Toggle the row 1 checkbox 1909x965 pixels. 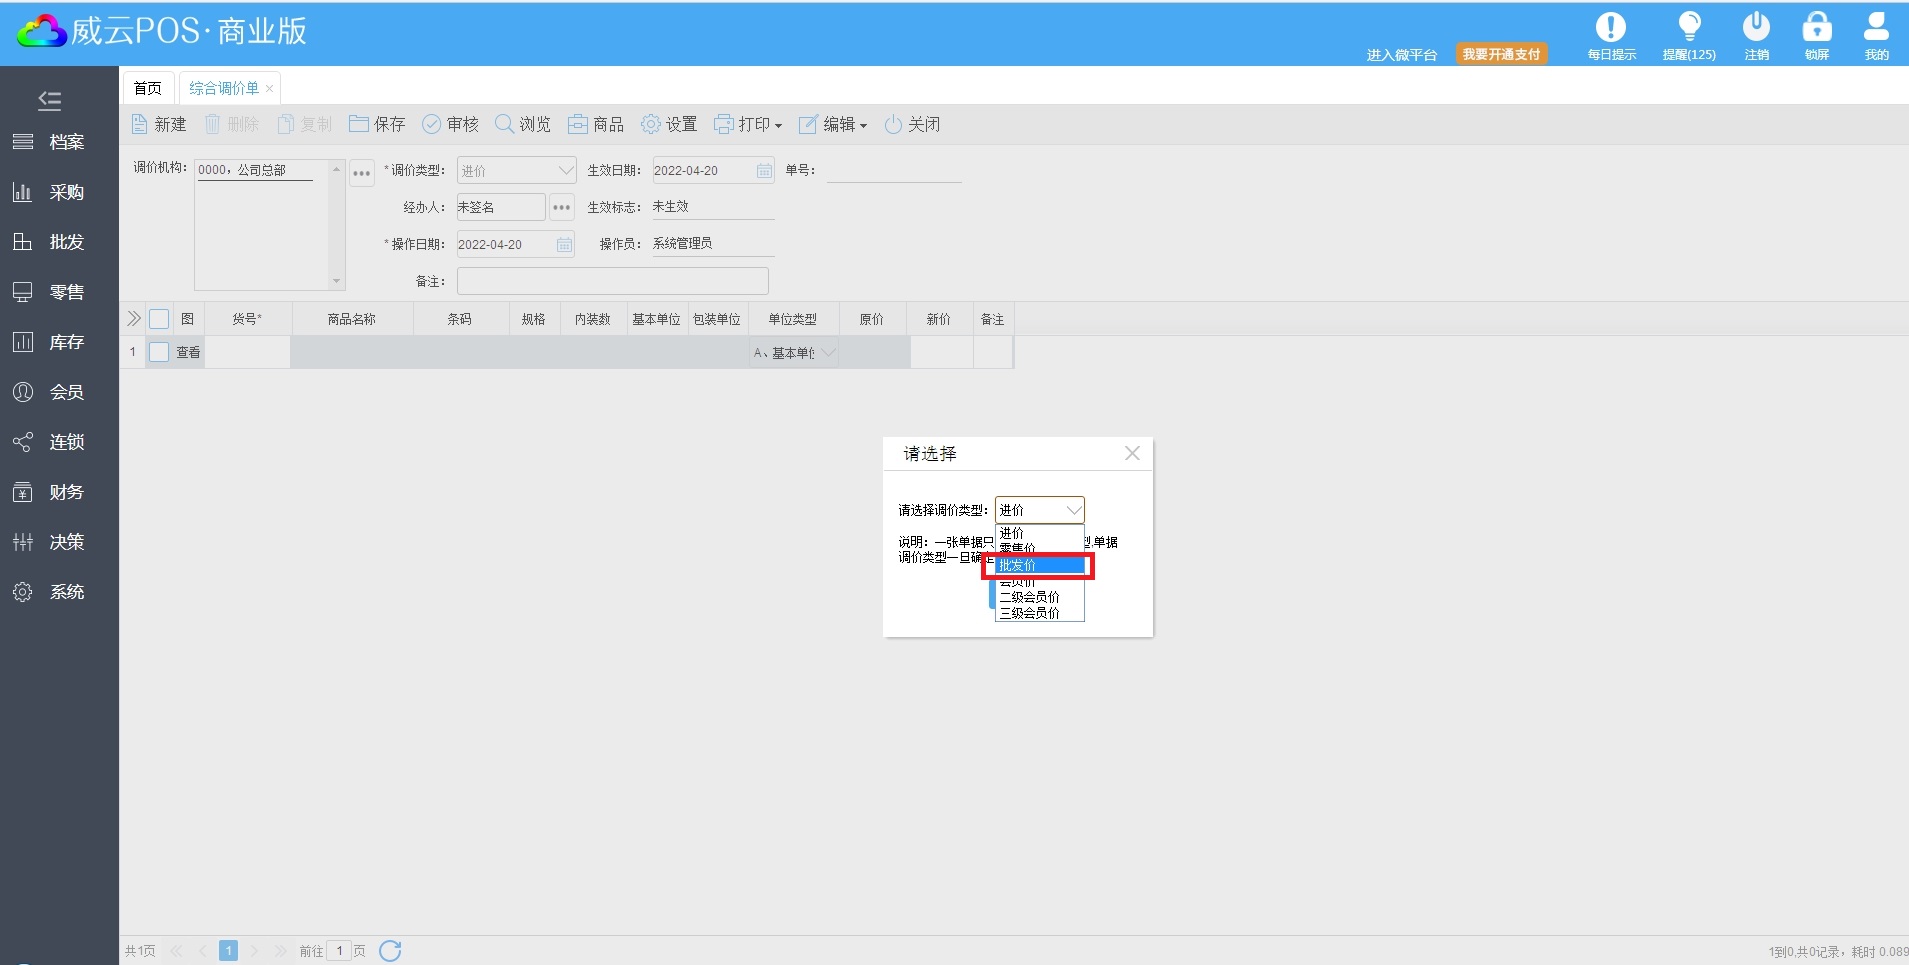(x=159, y=352)
